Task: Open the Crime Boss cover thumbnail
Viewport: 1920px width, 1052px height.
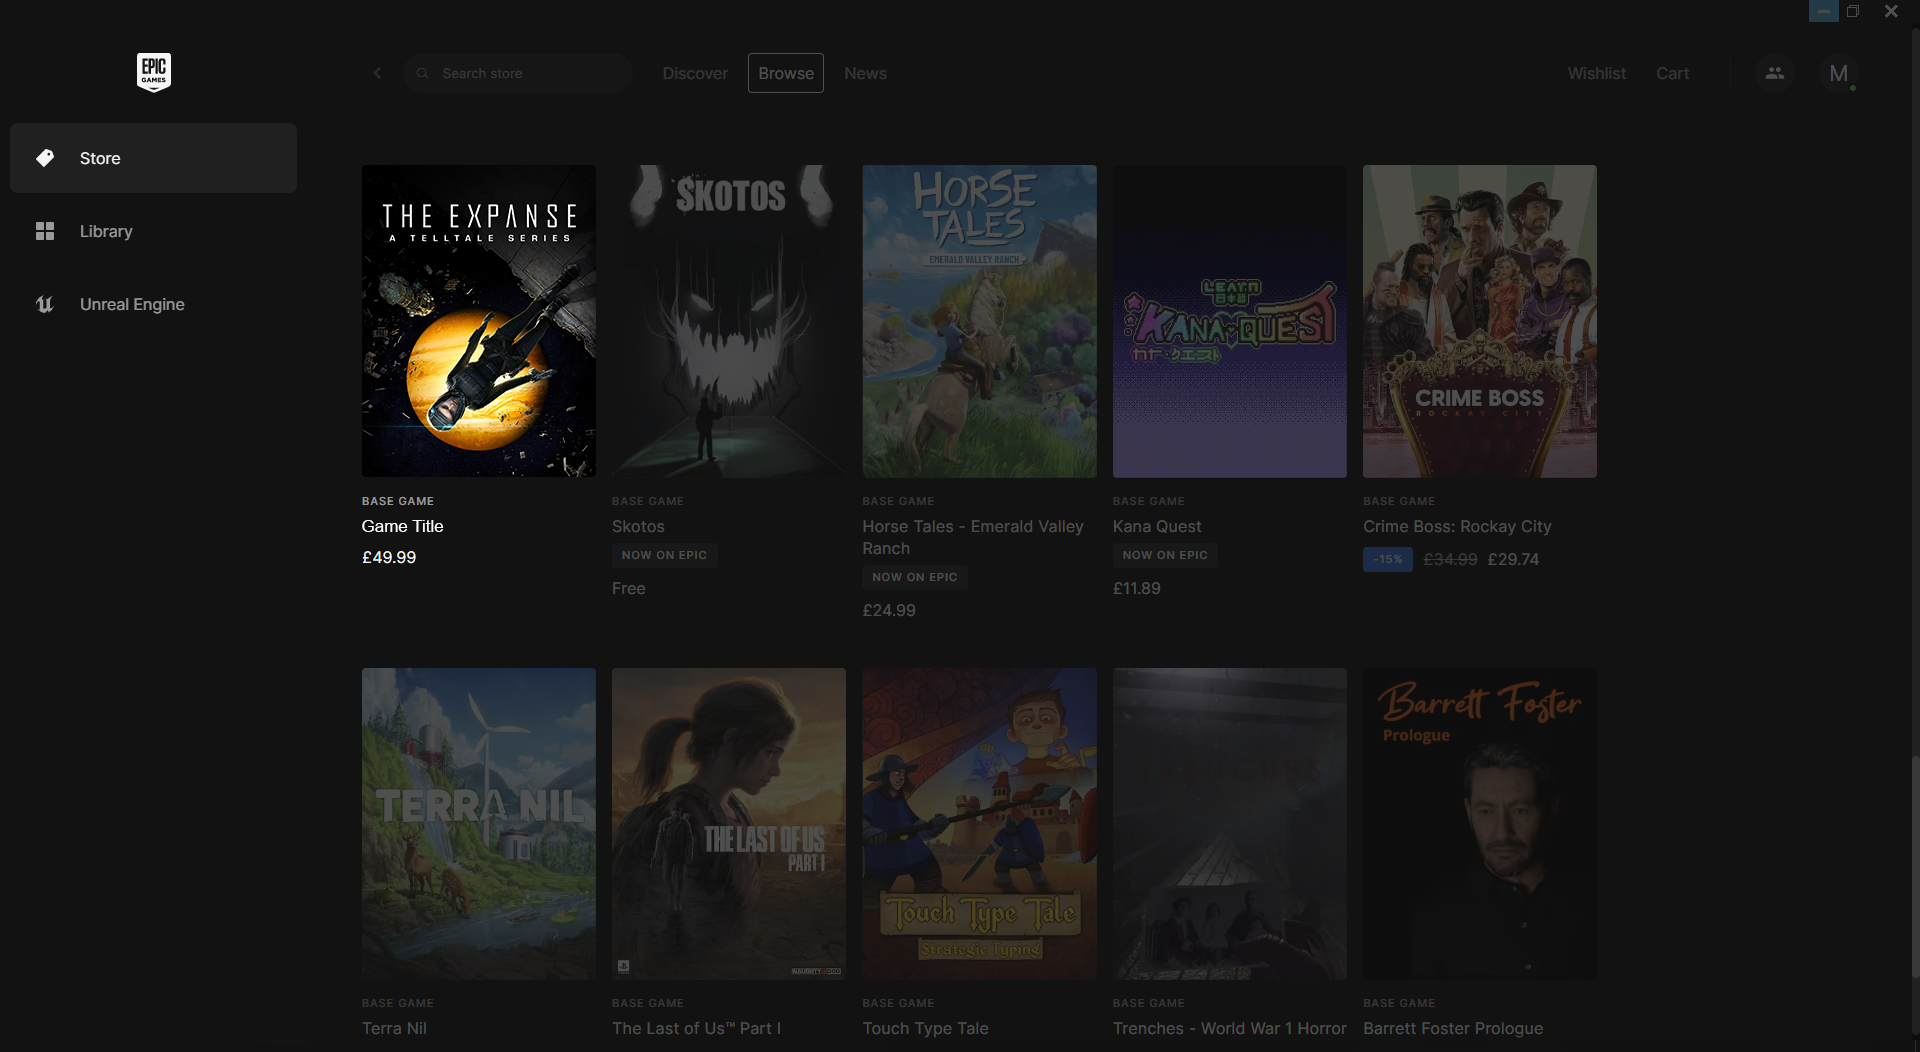Action: [x=1480, y=321]
